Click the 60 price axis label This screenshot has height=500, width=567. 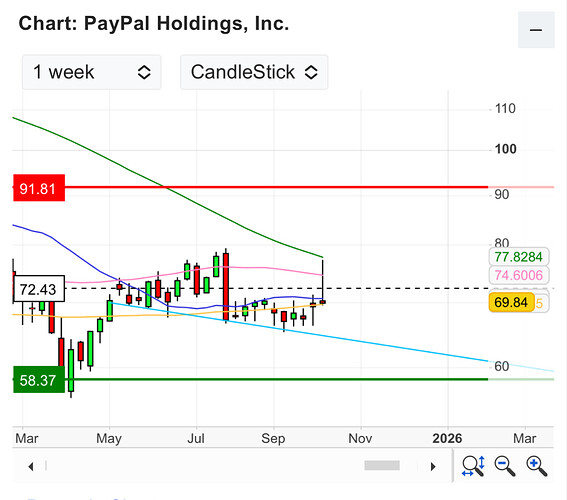(x=502, y=366)
